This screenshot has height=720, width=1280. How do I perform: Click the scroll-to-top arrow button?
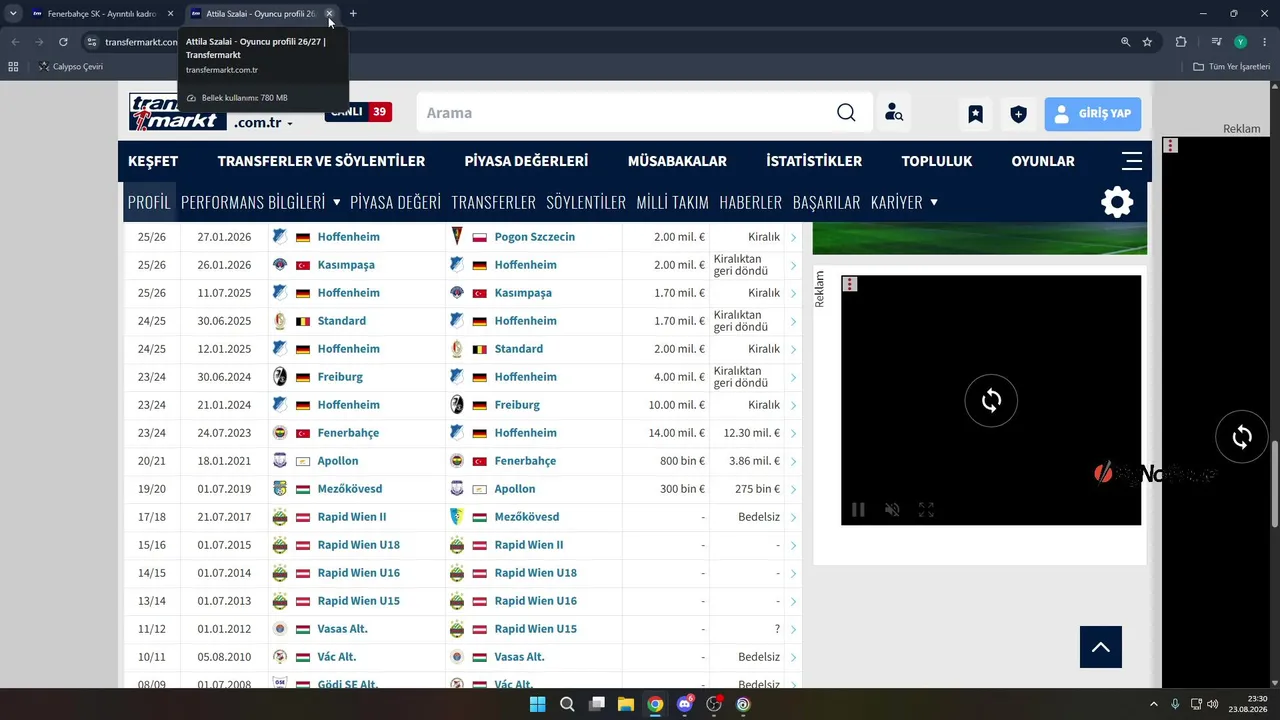(1101, 647)
